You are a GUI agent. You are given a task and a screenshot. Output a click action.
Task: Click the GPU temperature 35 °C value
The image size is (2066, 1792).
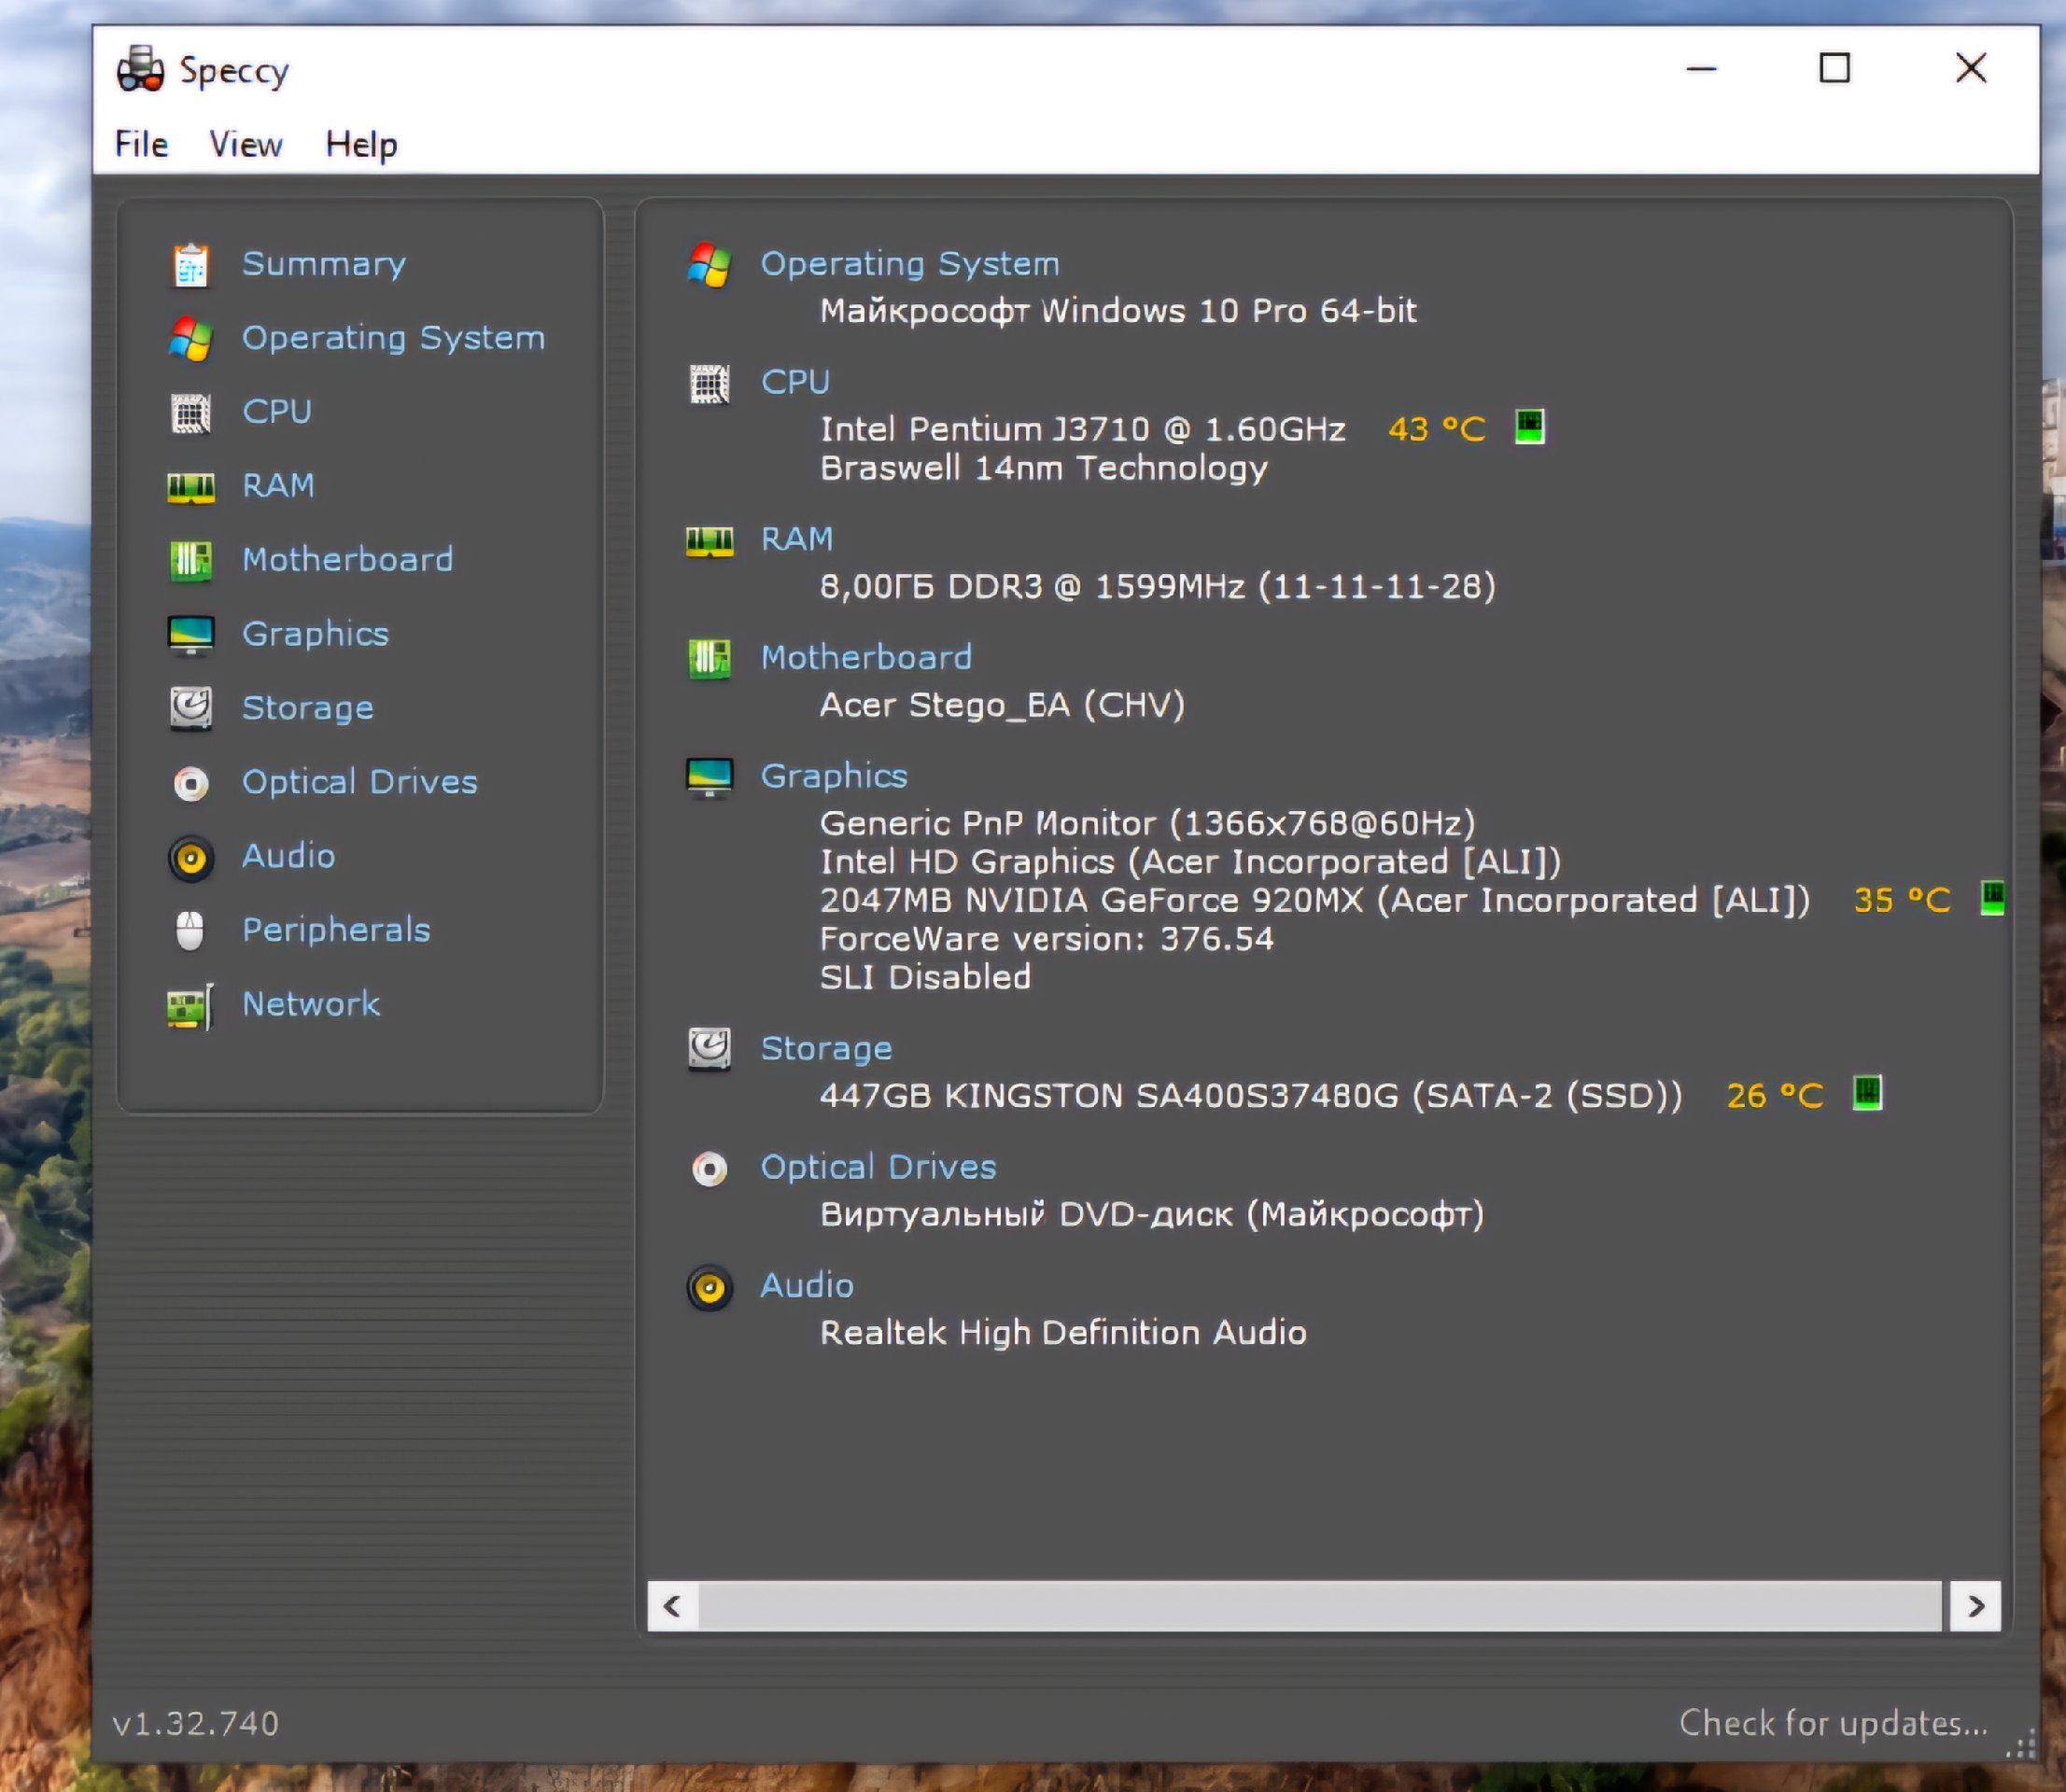click(x=1902, y=900)
